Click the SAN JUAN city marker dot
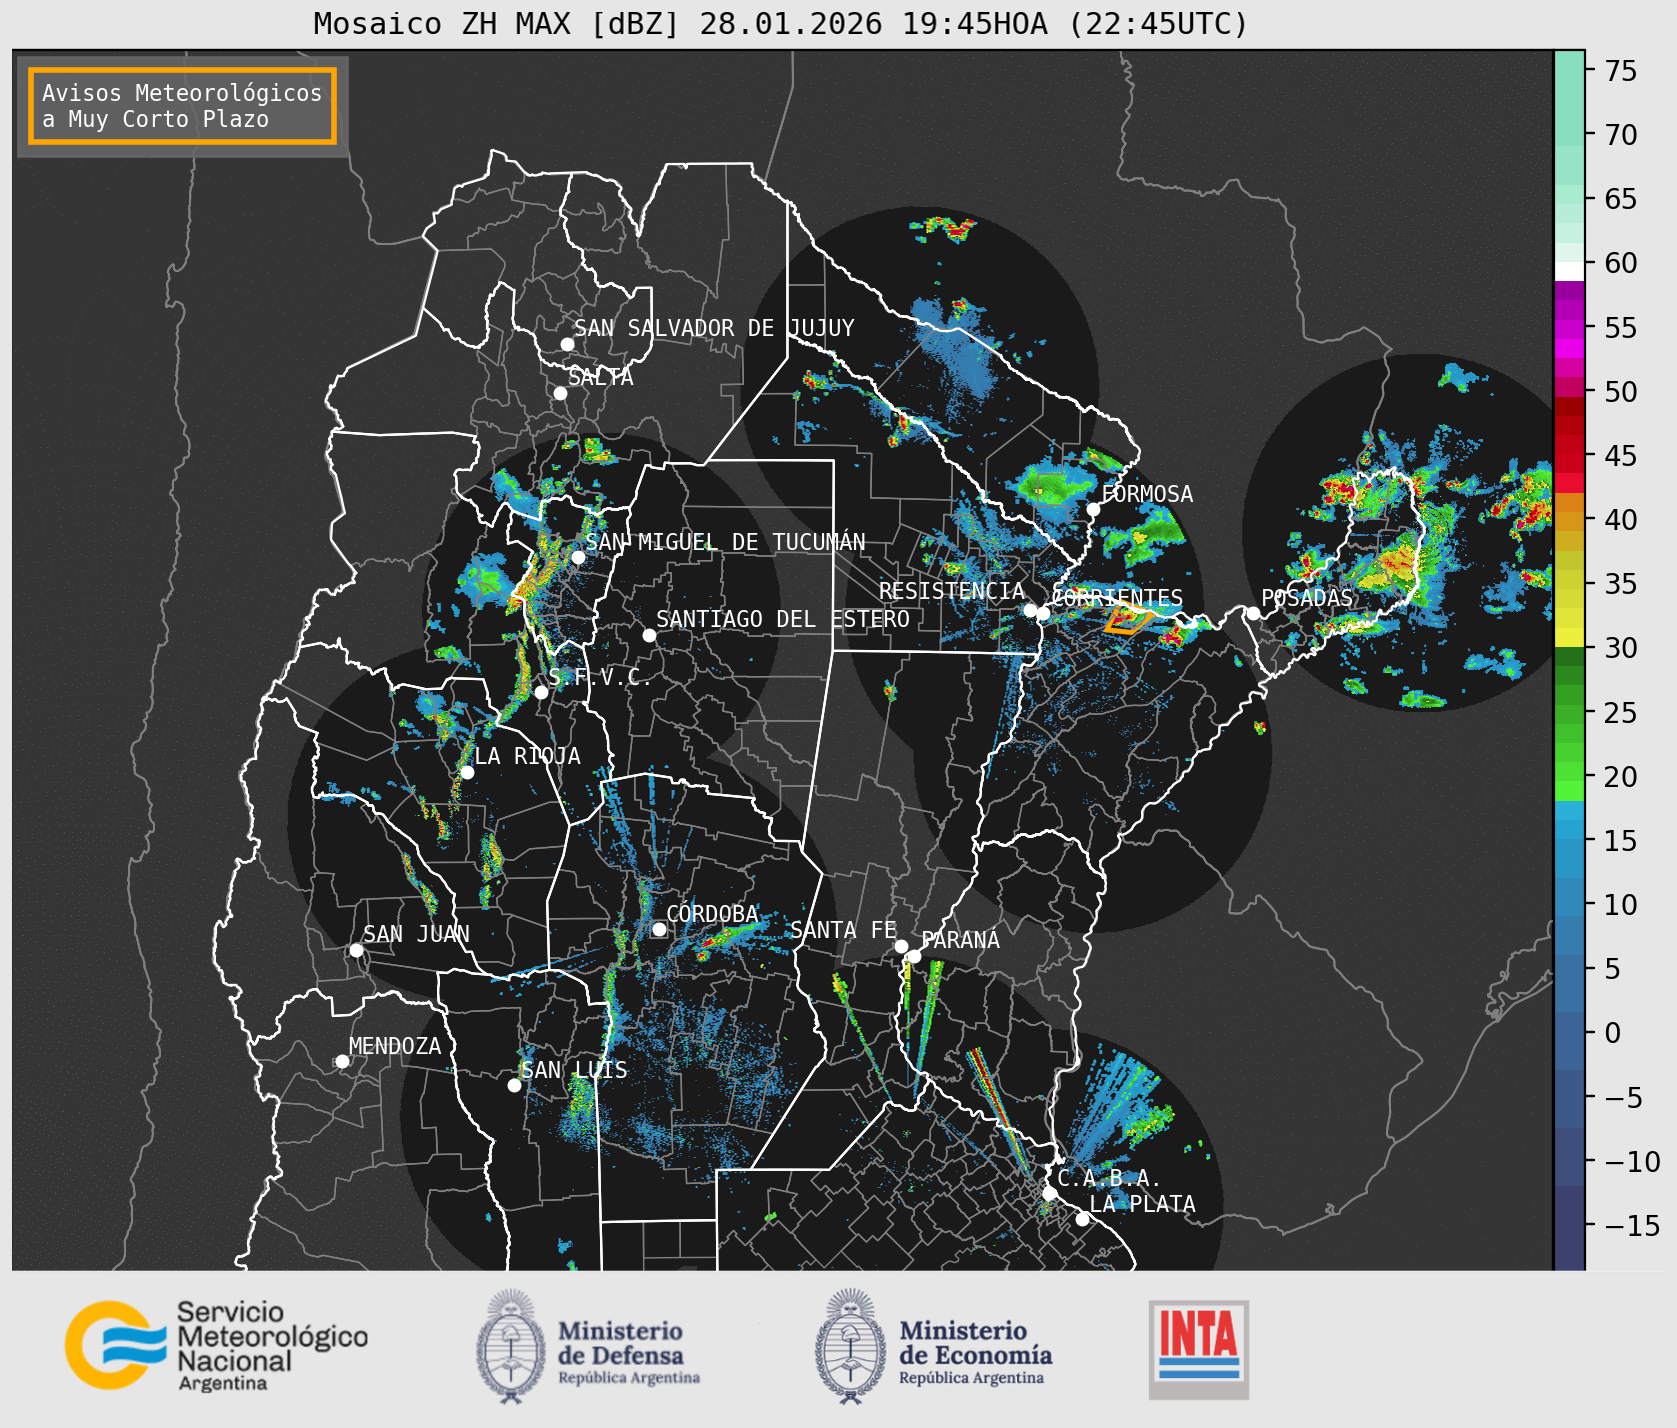 tap(356, 950)
